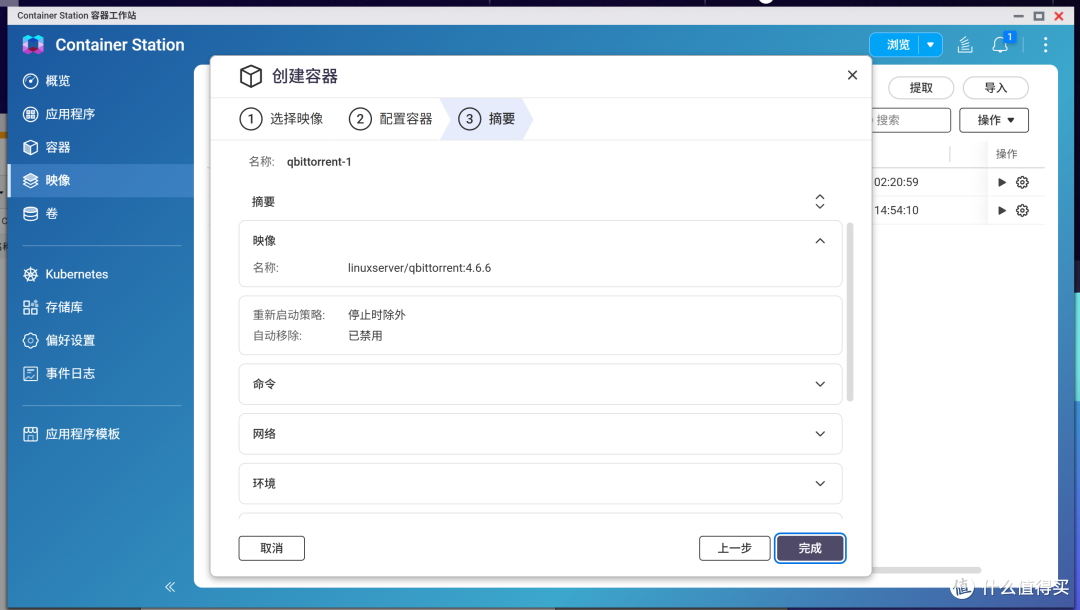Open 应用程序模板 app templates
The height and width of the screenshot is (610, 1080).
pos(101,434)
